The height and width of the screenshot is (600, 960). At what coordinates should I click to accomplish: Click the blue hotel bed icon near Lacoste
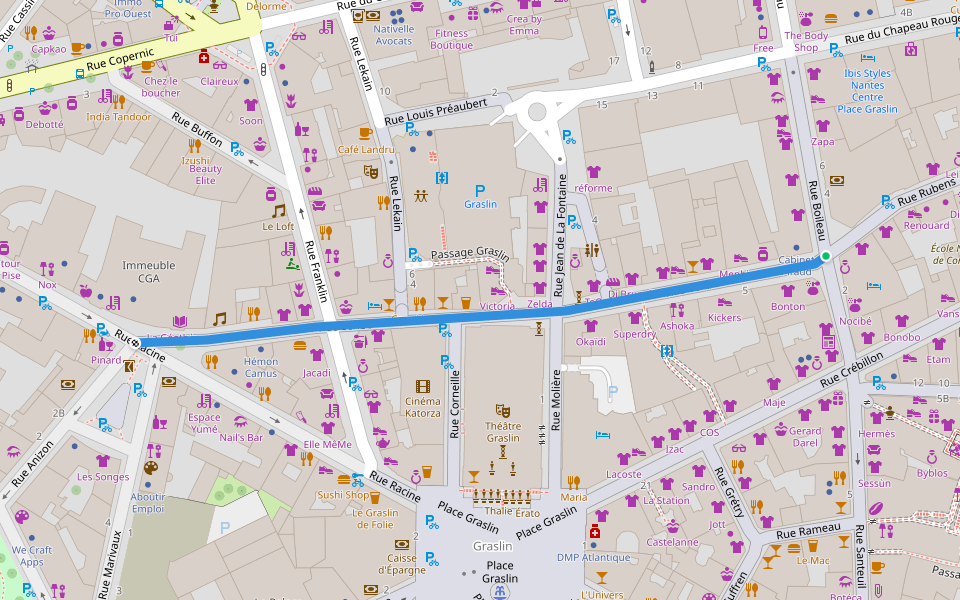[603, 435]
